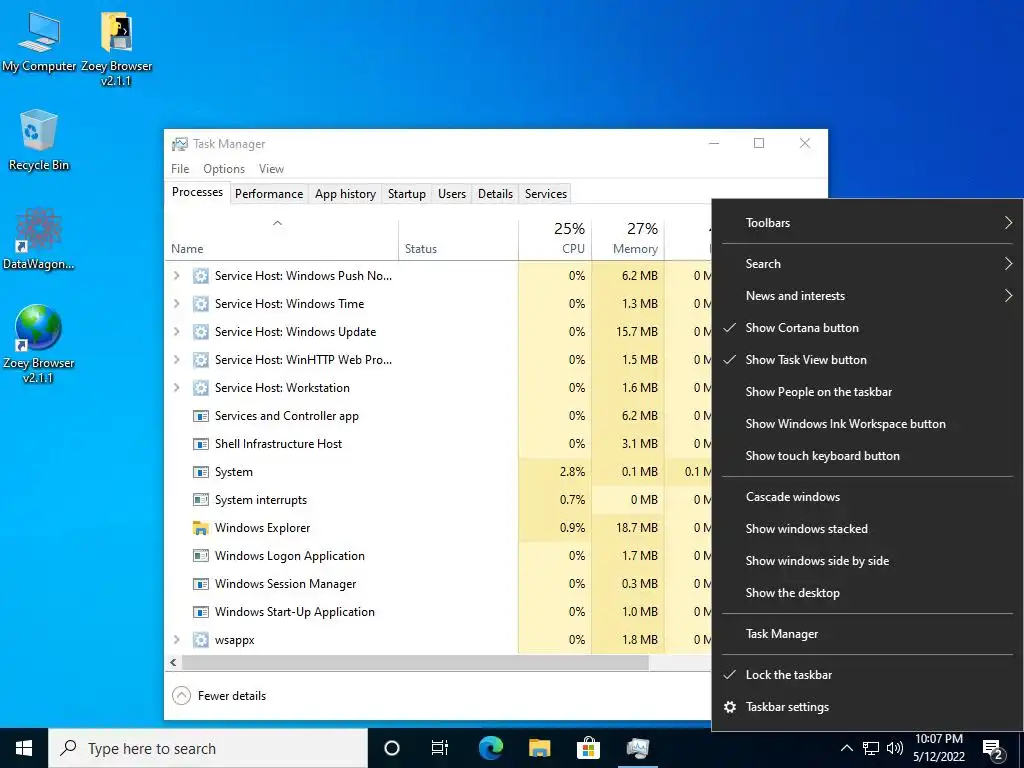Click the Windows Start button
Image resolution: width=1024 pixels, height=768 pixels.
(x=24, y=748)
